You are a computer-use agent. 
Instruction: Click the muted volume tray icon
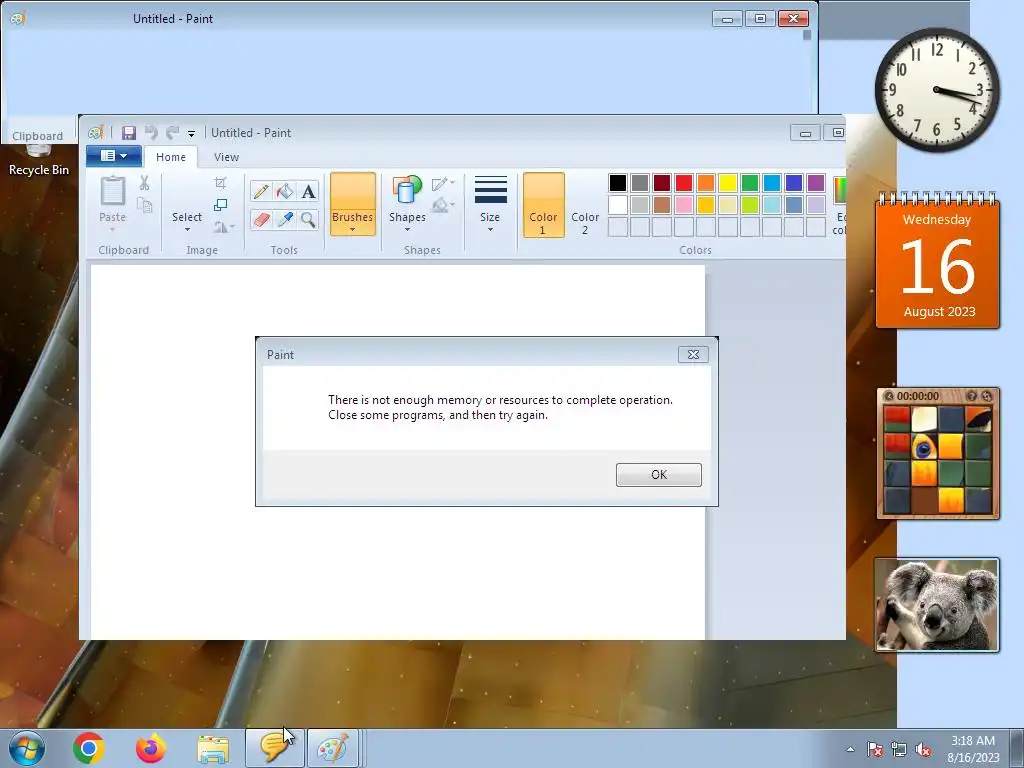pos(923,750)
